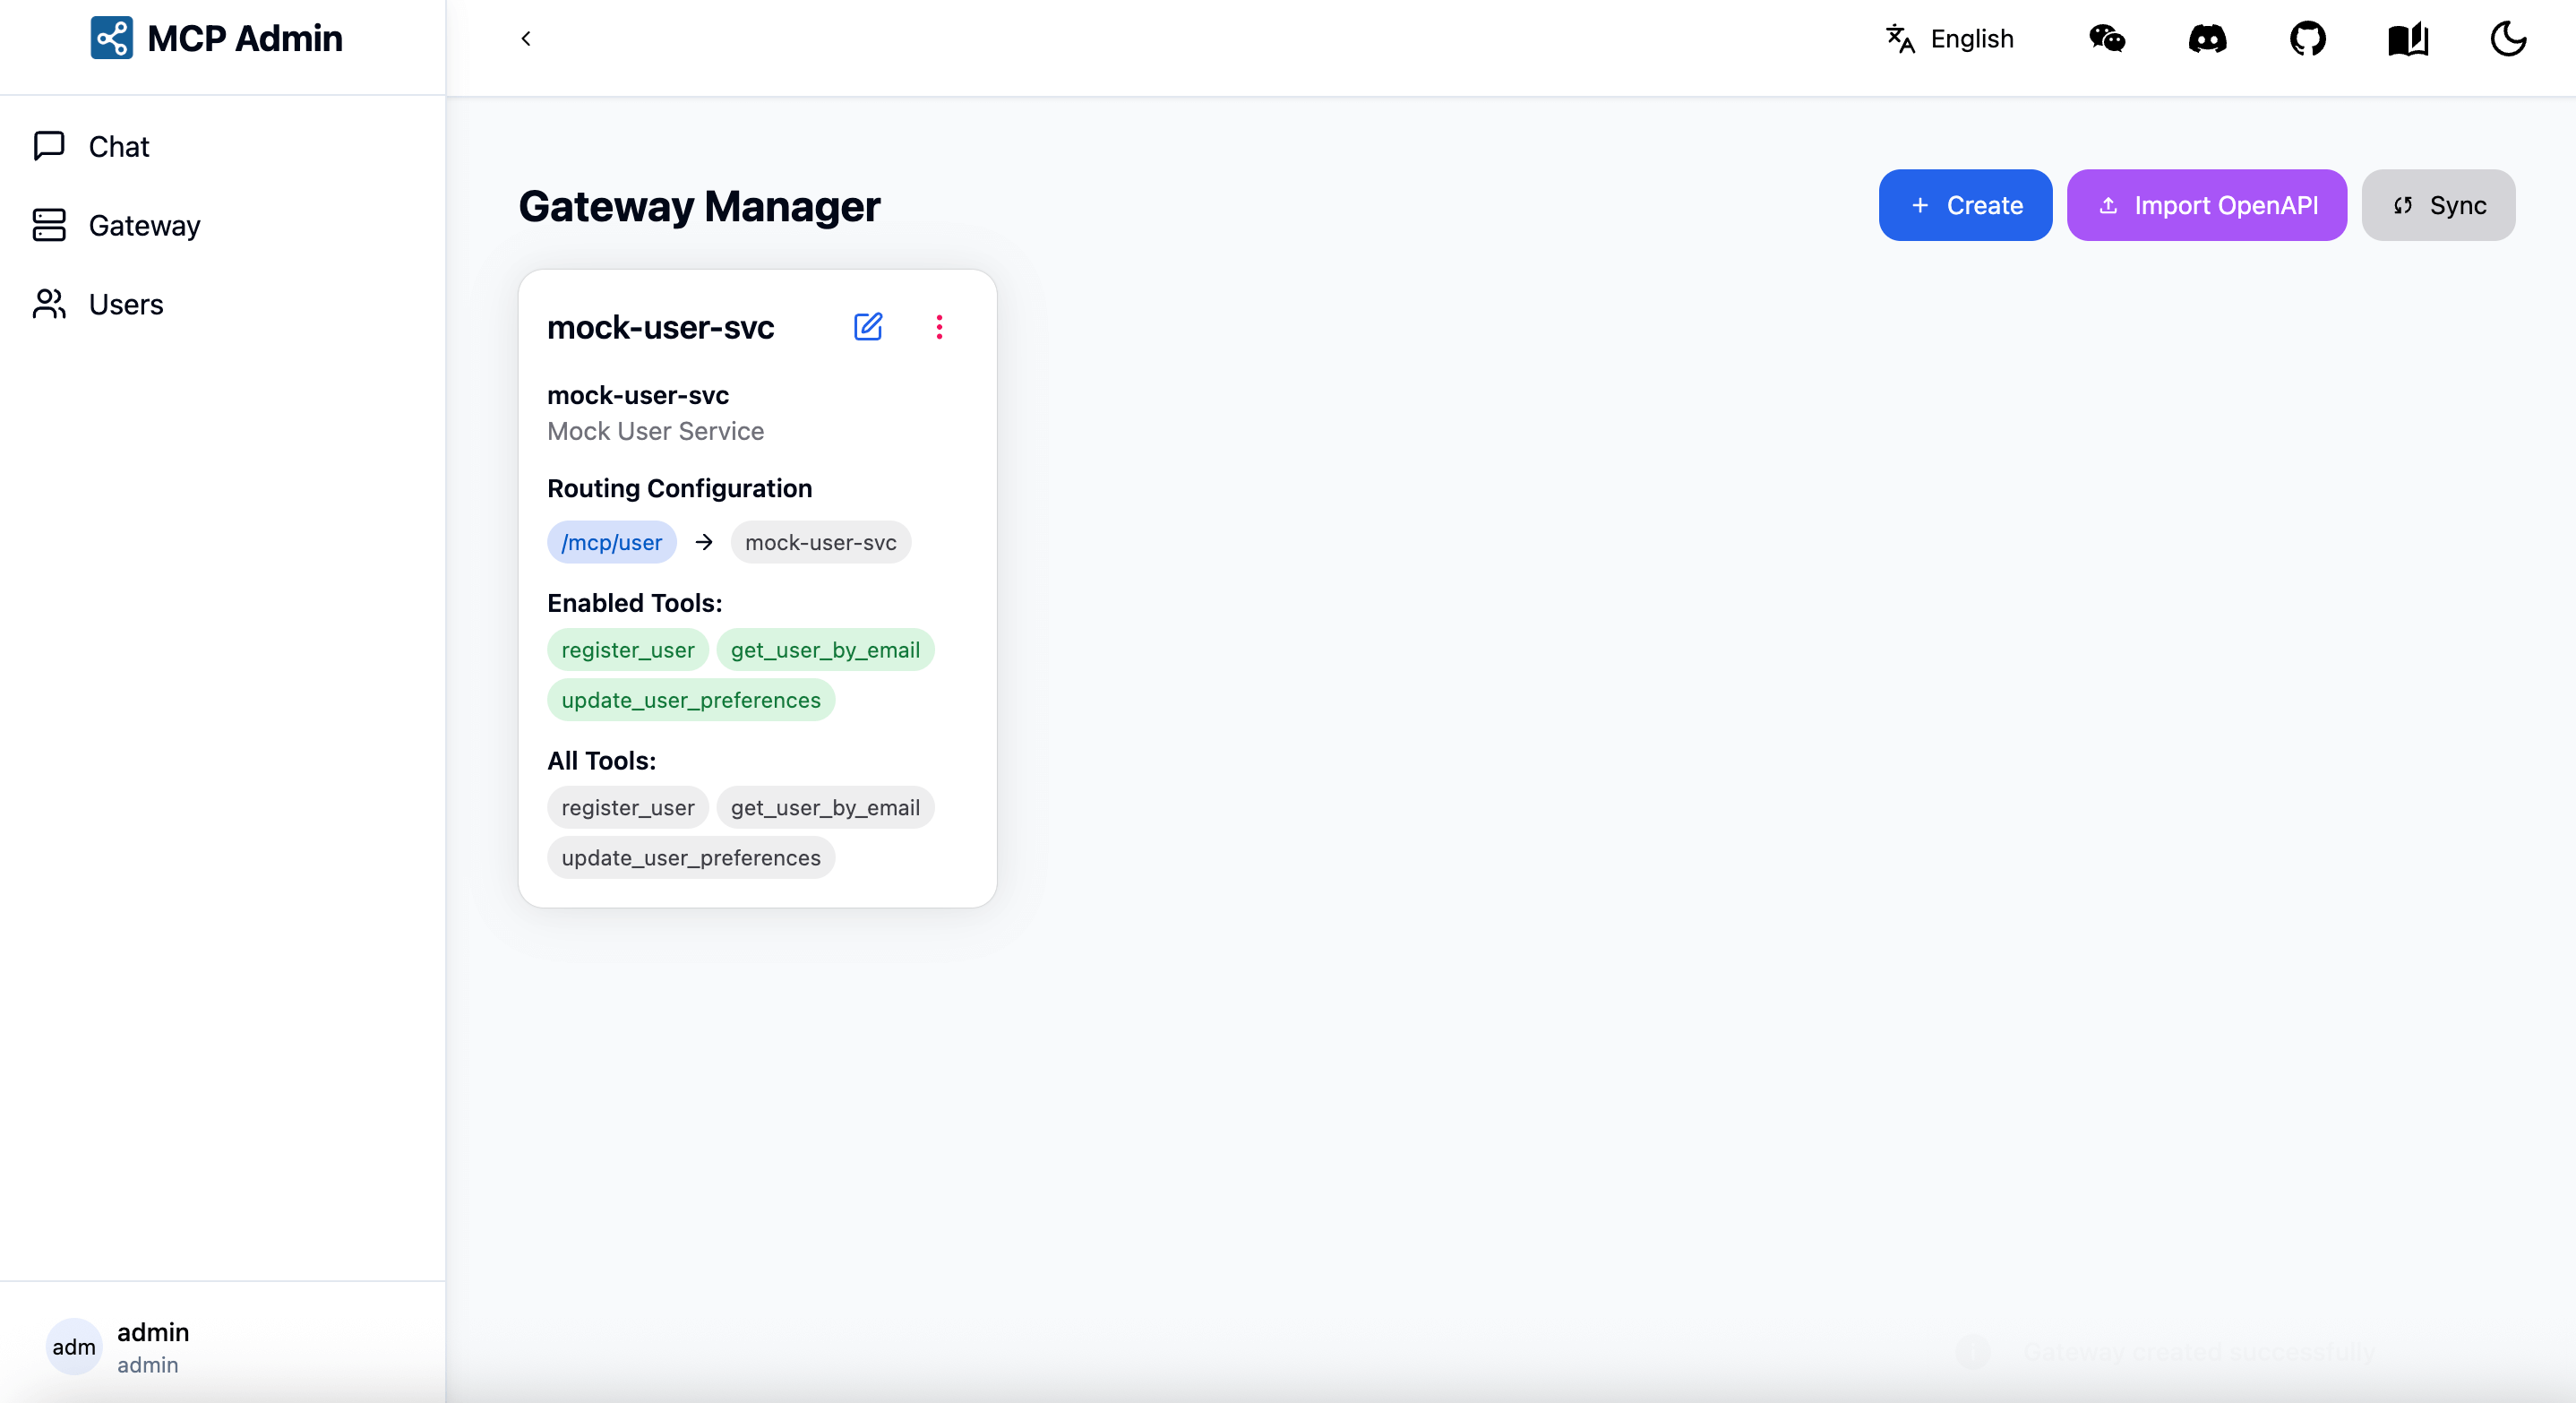
Task: Open the WeChat icon in header
Action: coord(2107,39)
